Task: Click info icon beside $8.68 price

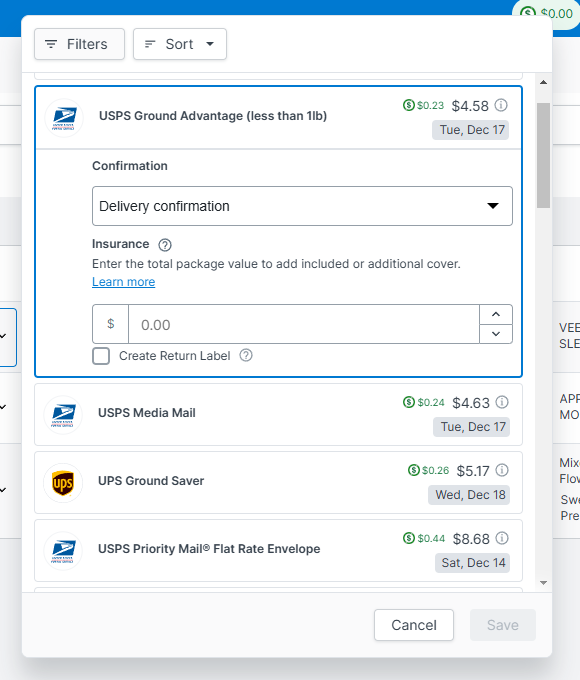Action: click(502, 538)
